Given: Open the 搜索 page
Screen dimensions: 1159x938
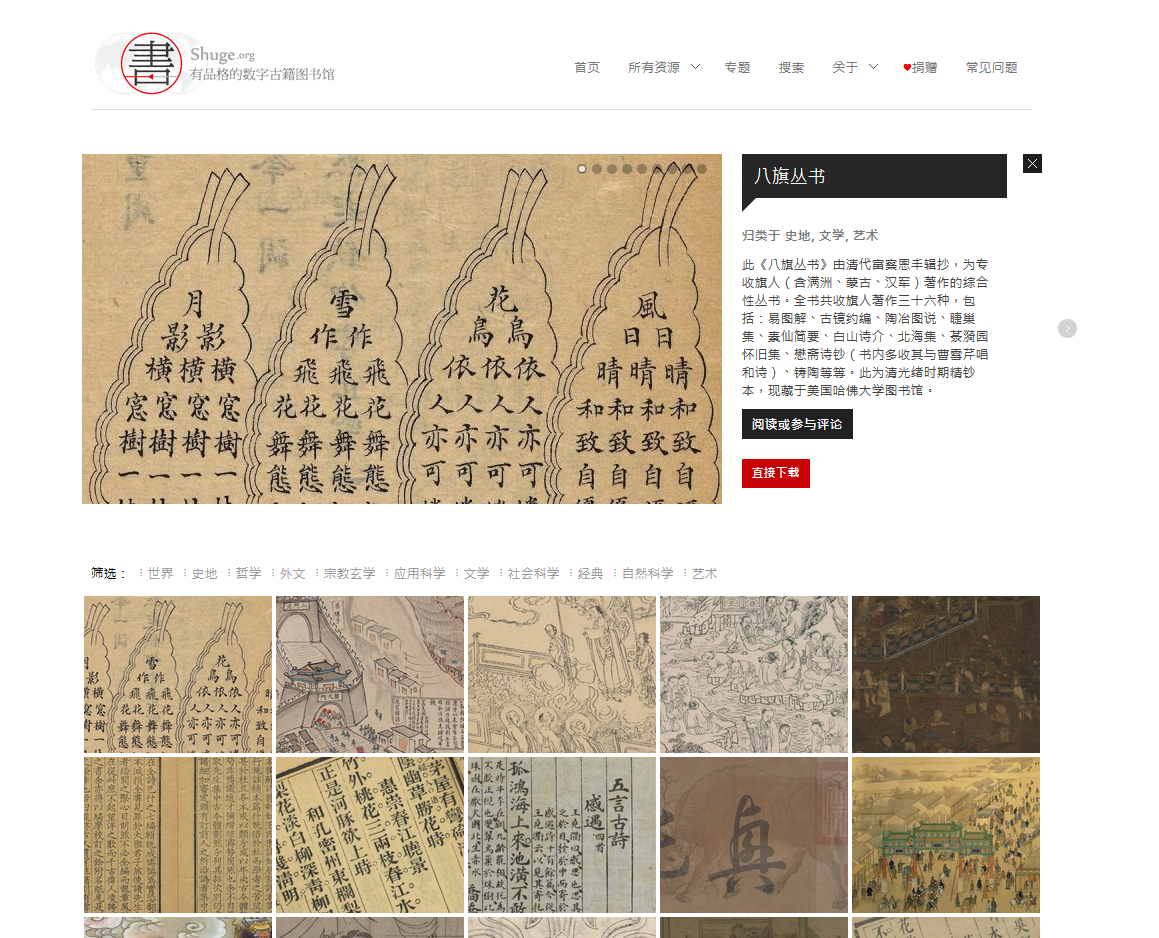Looking at the screenshot, I should 791,67.
